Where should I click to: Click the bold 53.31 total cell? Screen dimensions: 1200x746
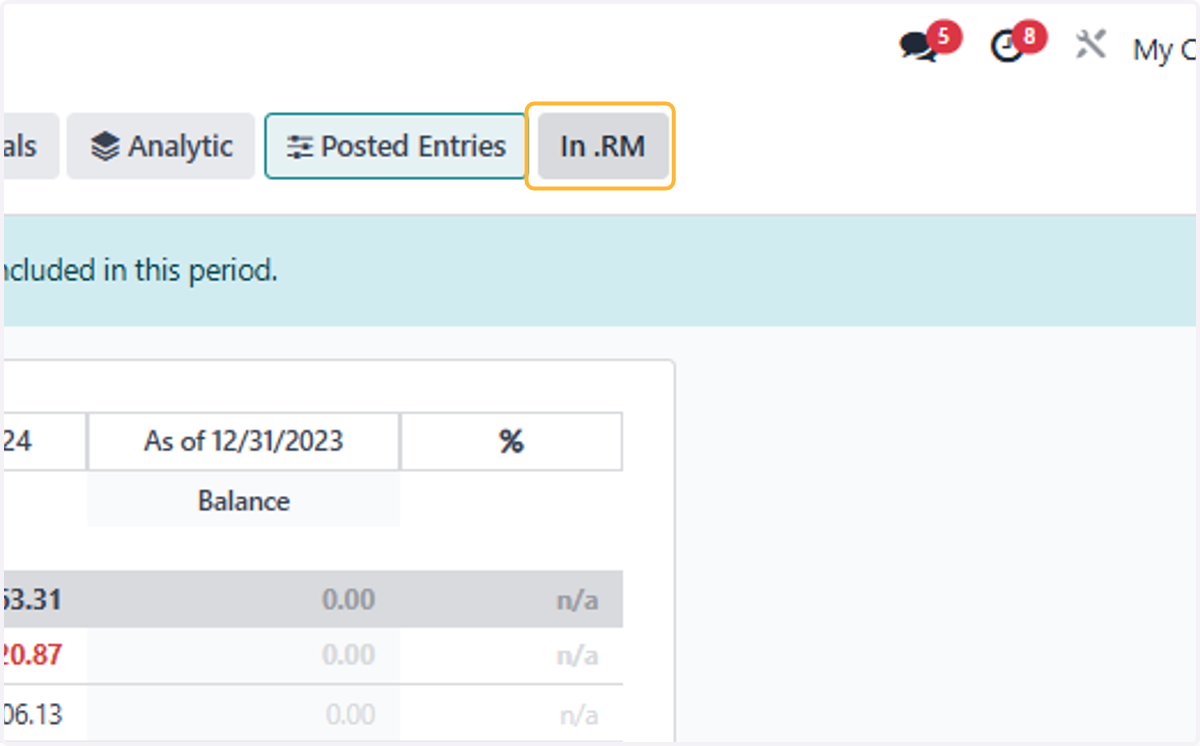[x=31, y=600]
